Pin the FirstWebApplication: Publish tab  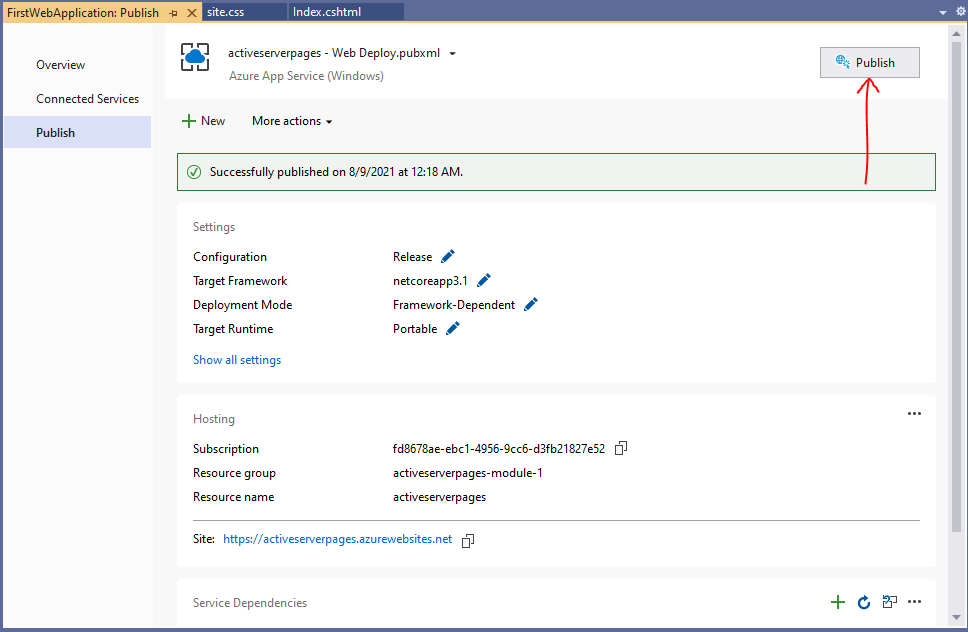173,13
